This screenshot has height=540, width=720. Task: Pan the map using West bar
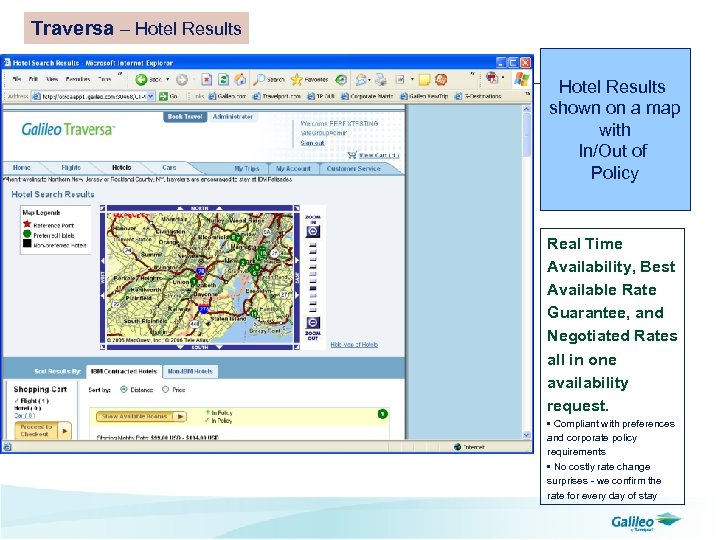[x=103, y=278]
